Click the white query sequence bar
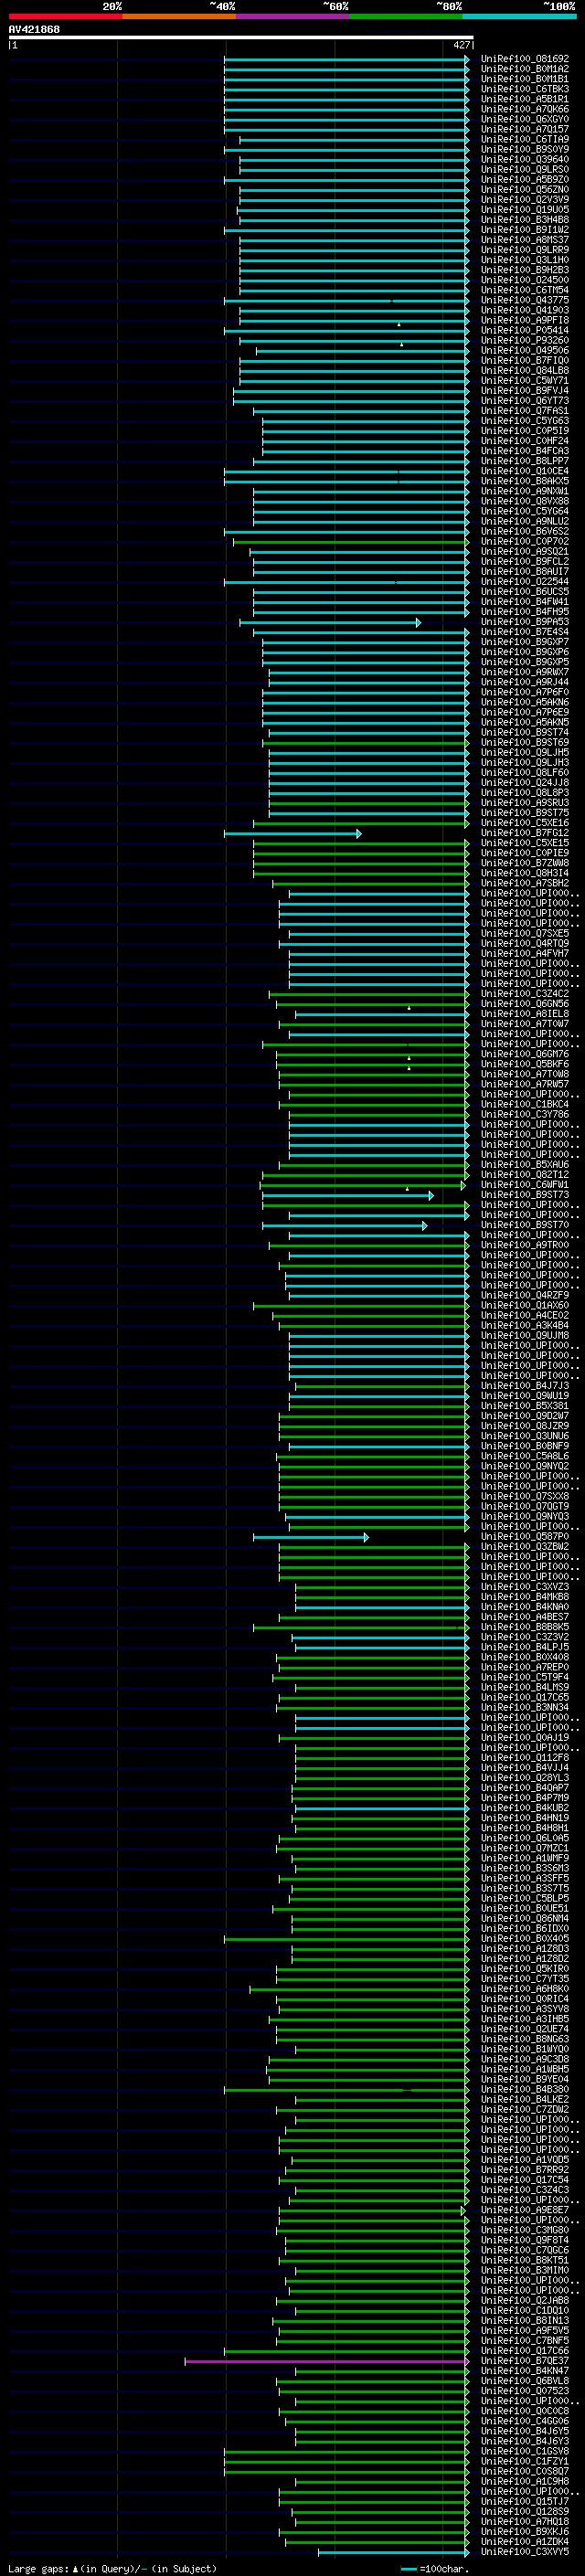 pos(240,37)
